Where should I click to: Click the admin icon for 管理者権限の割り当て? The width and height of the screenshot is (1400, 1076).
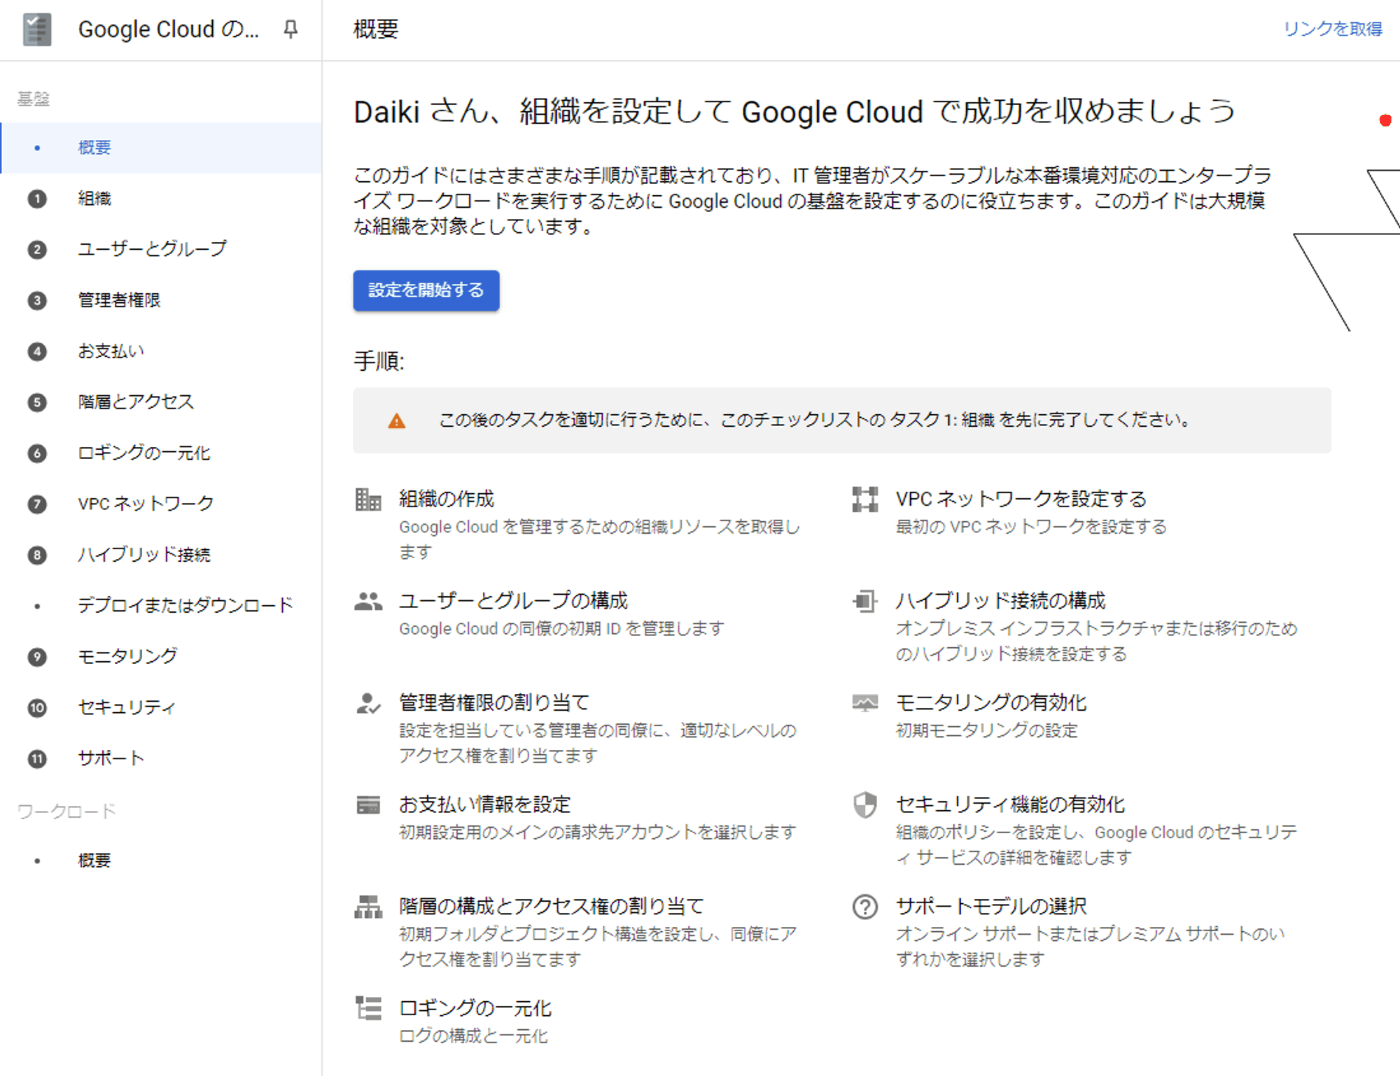coord(368,703)
